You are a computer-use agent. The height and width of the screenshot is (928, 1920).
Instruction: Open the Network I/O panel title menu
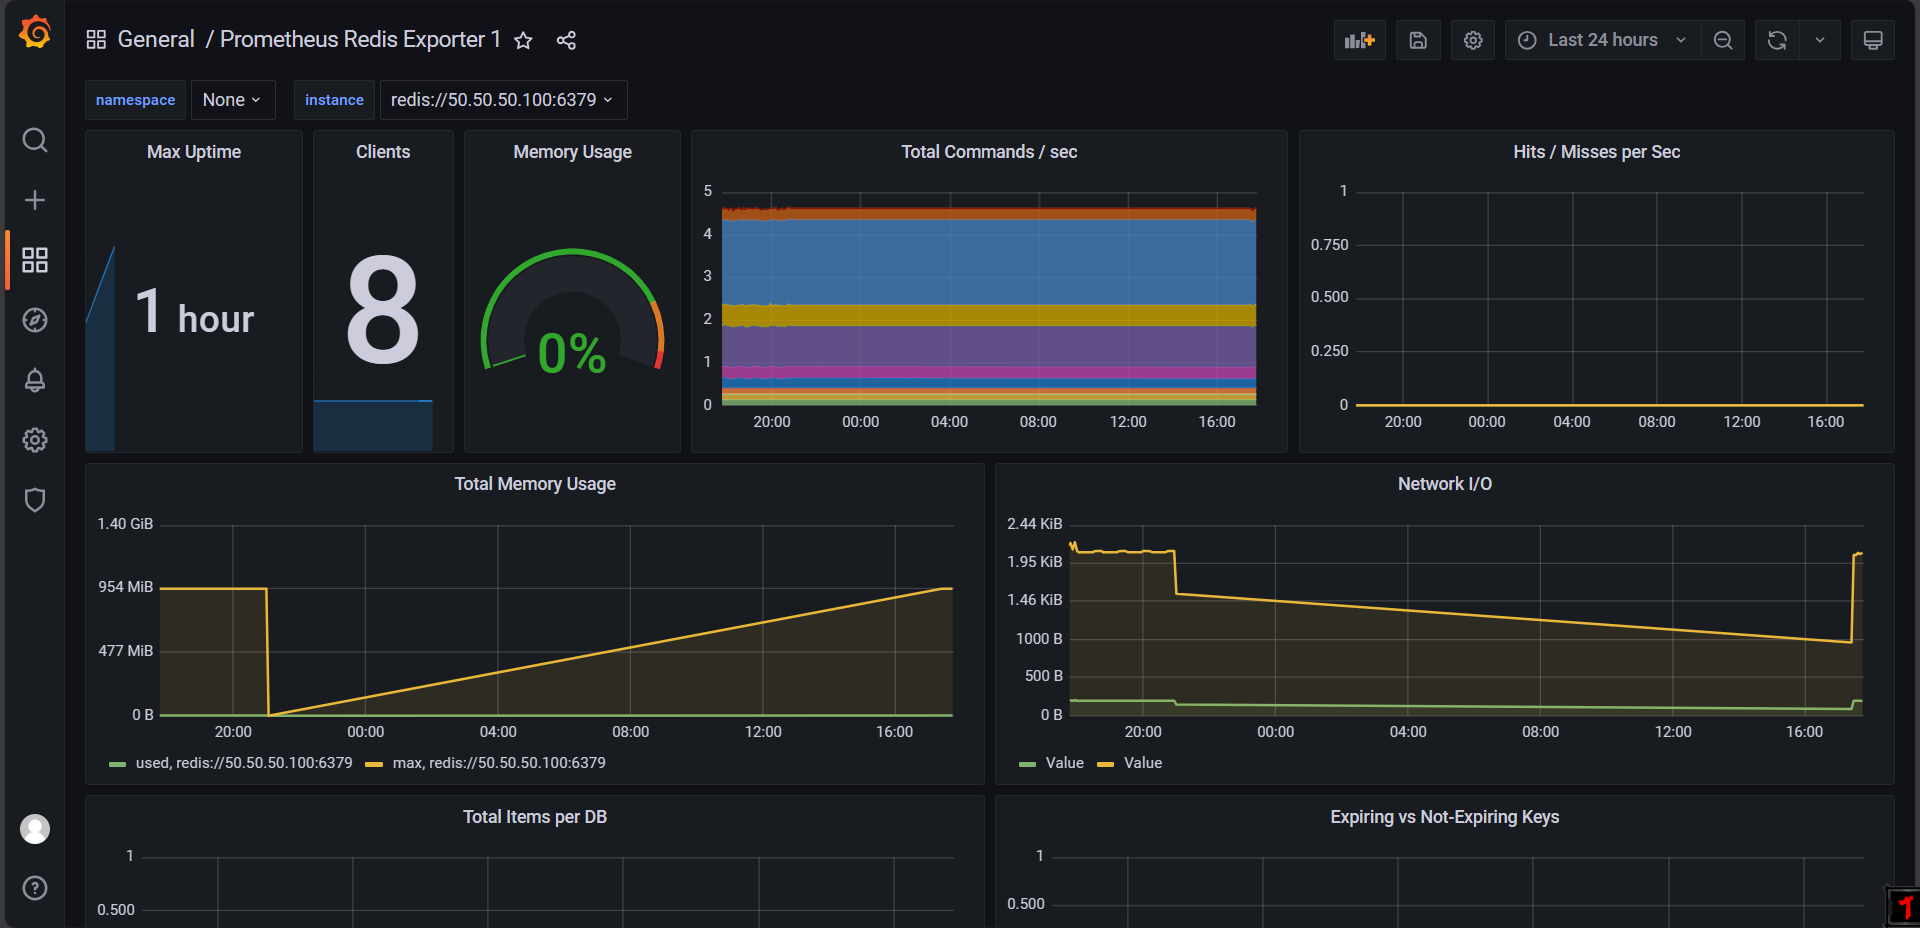[x=1444, y=484]
